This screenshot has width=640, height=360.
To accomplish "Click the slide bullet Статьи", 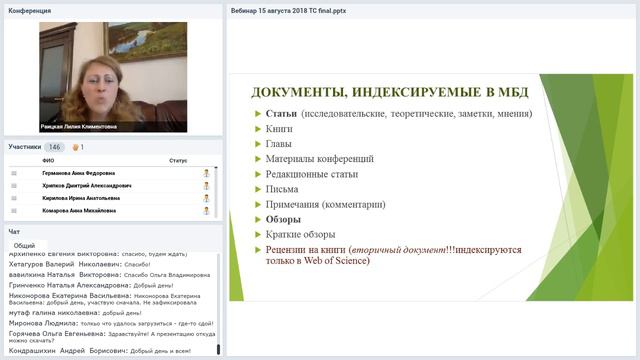I will click(x=399, y=114).
